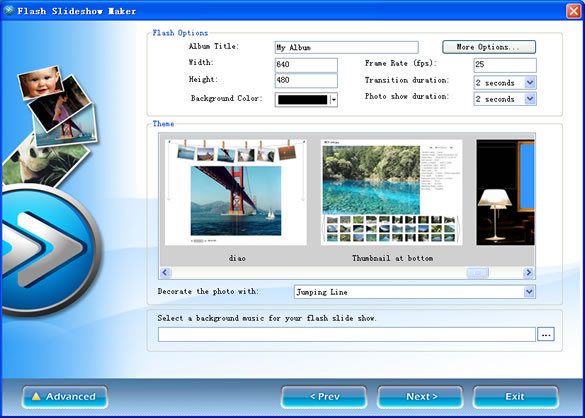The width and height of the screenshot is (585, 418).
Task: Select the diao theme thumbnail
Action: 236,193
